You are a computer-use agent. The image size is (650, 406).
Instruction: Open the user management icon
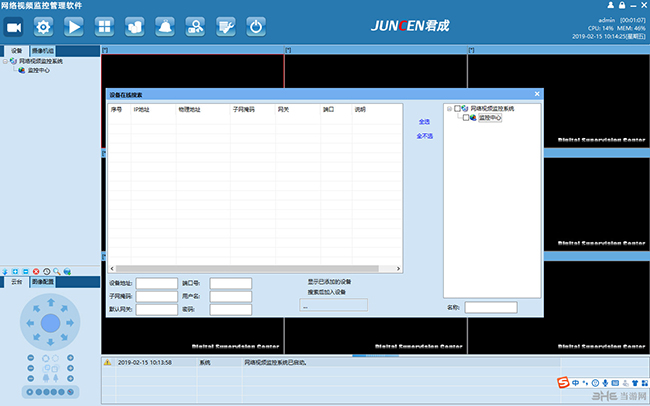click(x=196, y=27)
